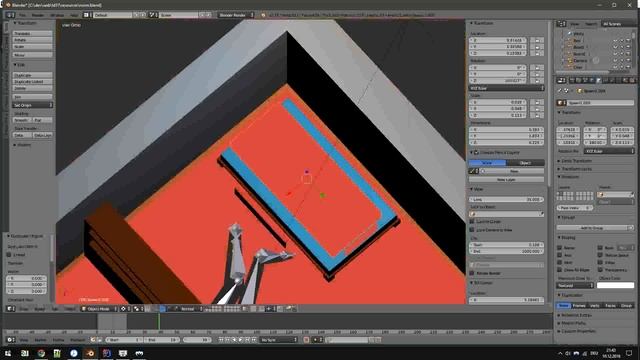This screenshot has width=640, height=360.
Task: Open the XYZ Euler rotation mode dropdown
Action: click(506, 88)
